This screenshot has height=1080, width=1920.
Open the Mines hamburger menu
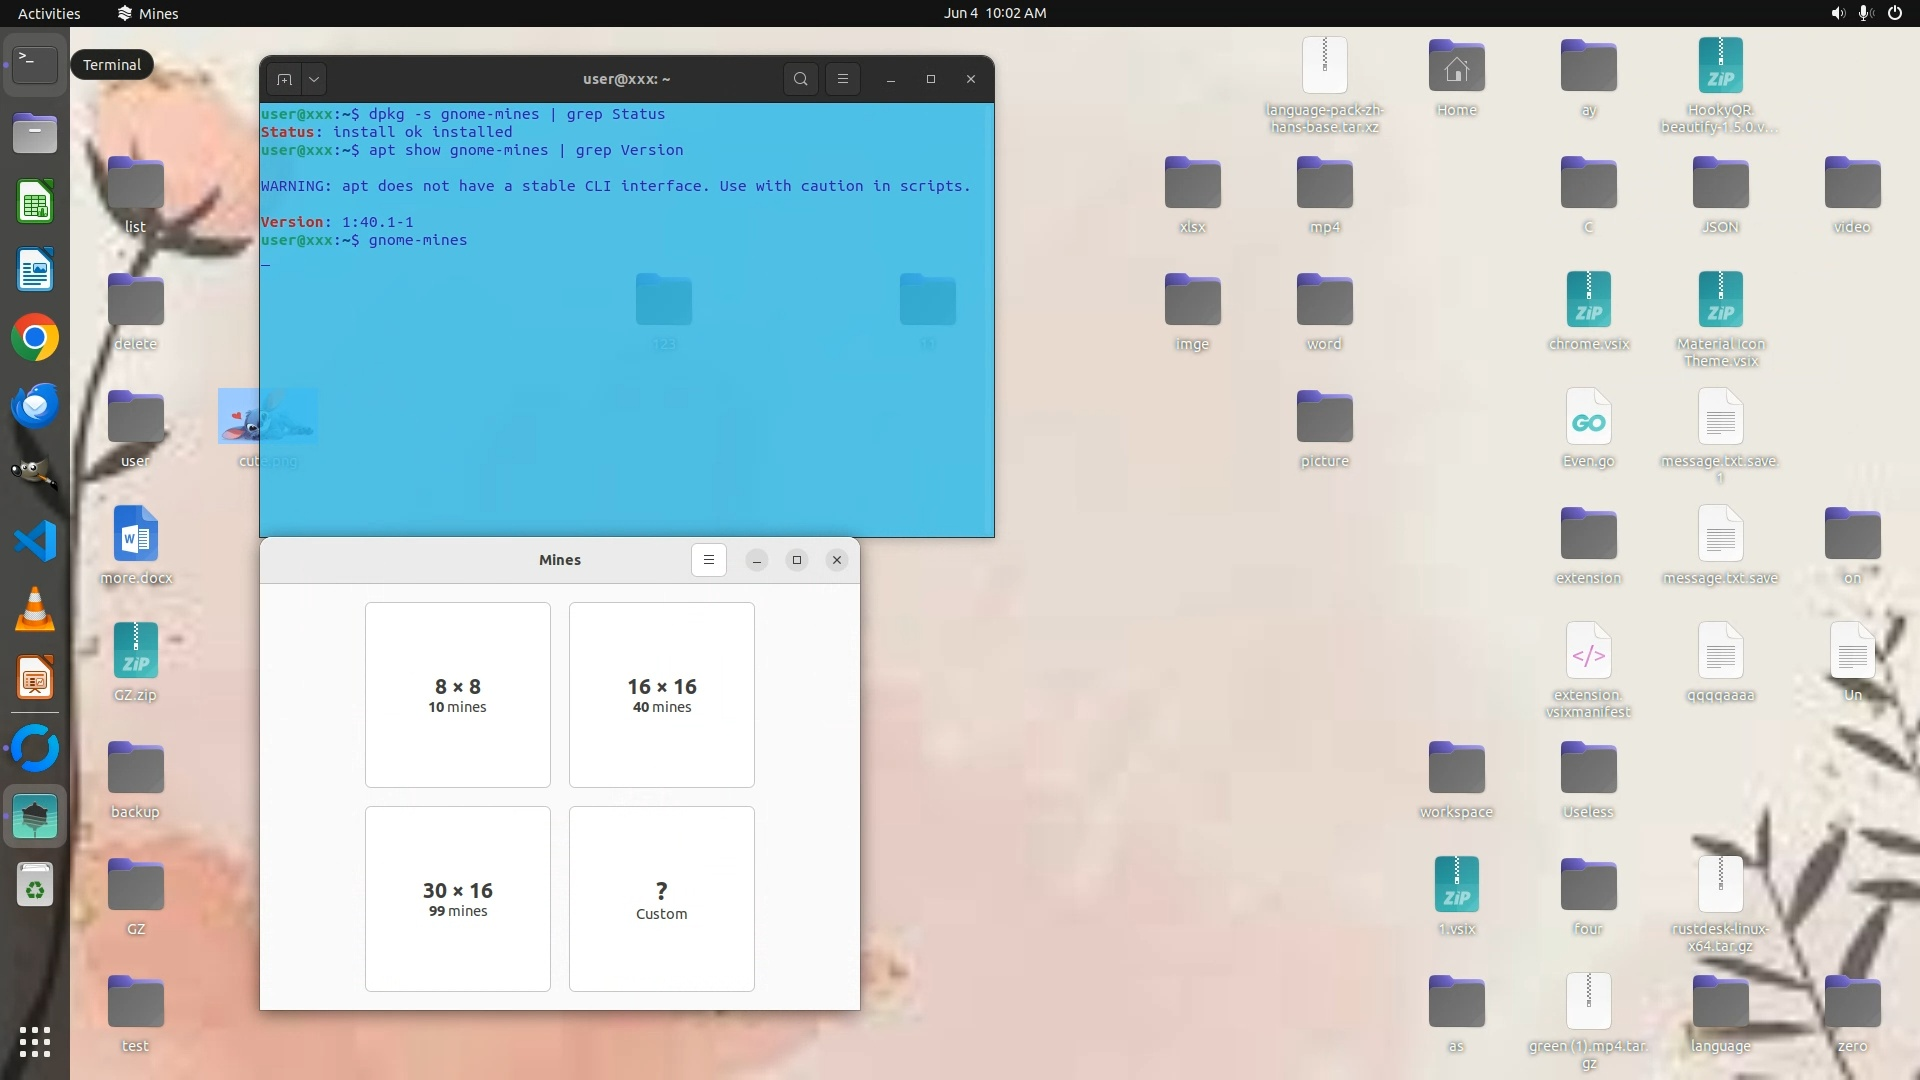[x=708, y=560]
